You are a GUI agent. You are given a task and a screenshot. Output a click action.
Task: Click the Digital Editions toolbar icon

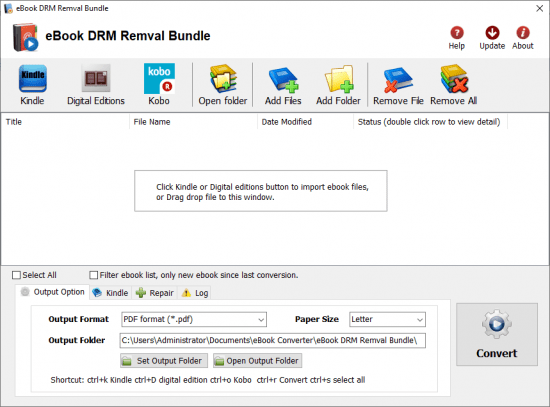pyautogui.click(x=96, y=78)
